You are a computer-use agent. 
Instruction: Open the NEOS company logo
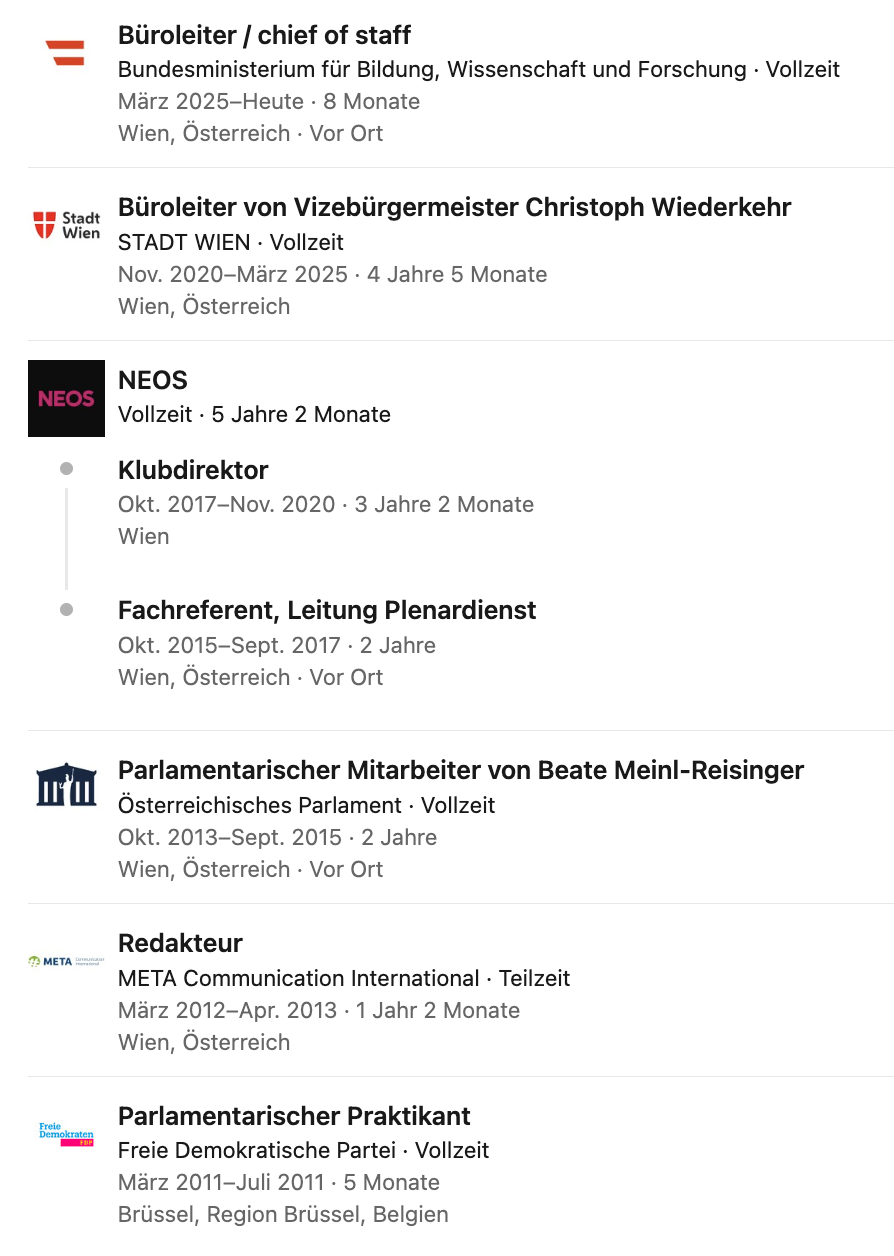[x=66, y=398]
